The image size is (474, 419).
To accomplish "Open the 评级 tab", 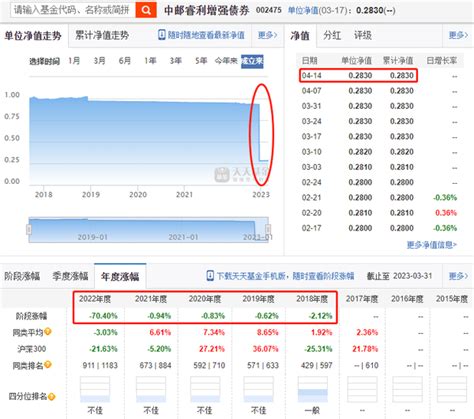I will [x=363, y=35].
